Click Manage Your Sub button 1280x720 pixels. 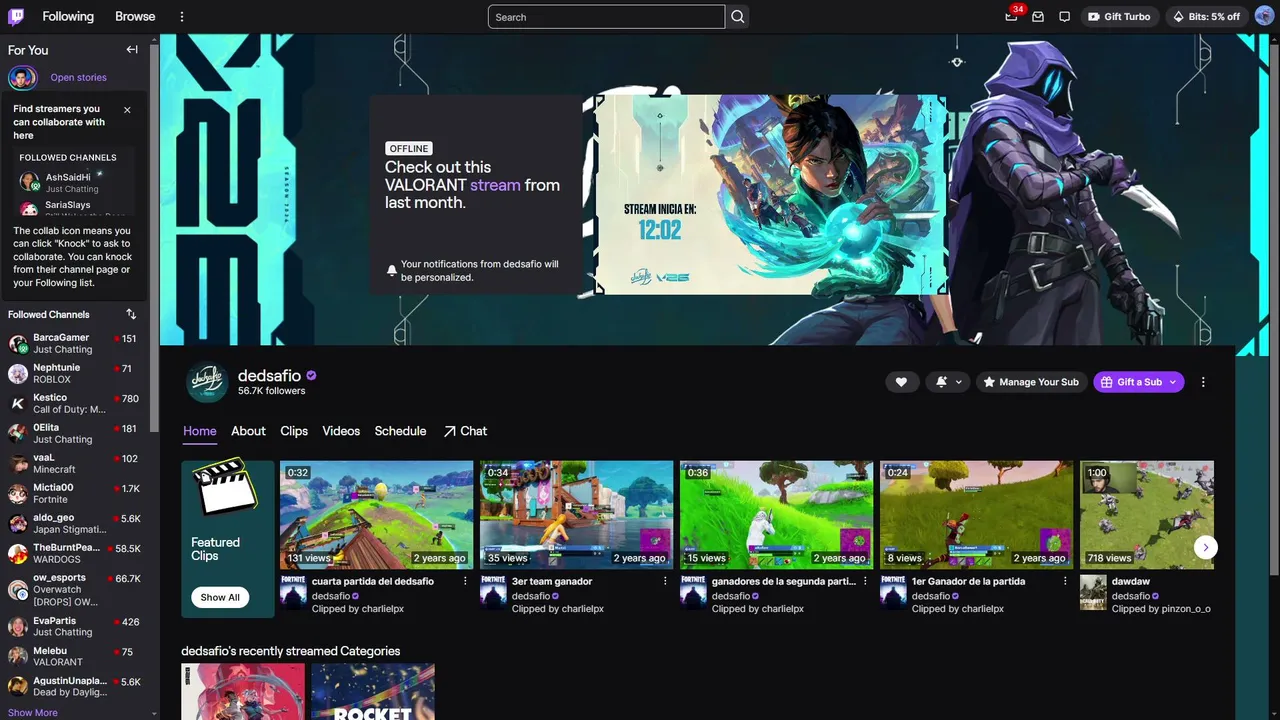[x=1030, y=382]
